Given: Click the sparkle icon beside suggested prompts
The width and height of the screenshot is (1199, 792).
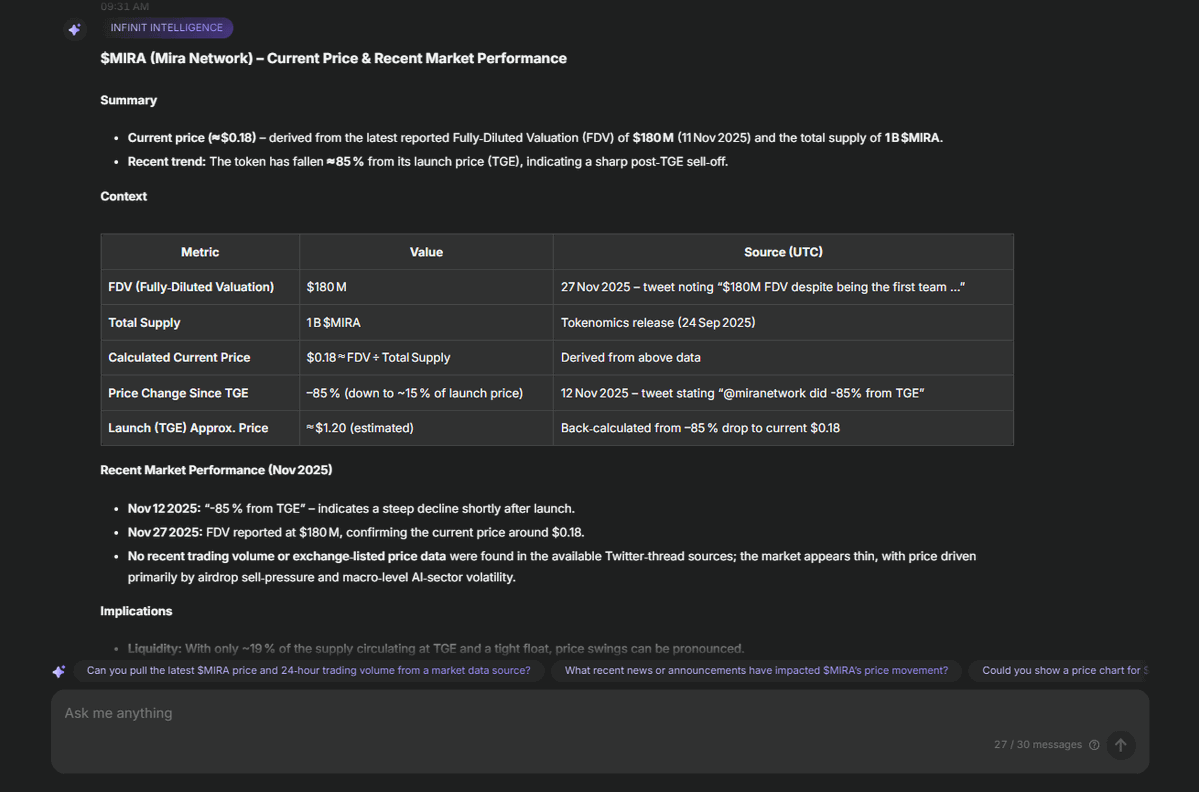Looking at the screenshot, I should 59,671.
